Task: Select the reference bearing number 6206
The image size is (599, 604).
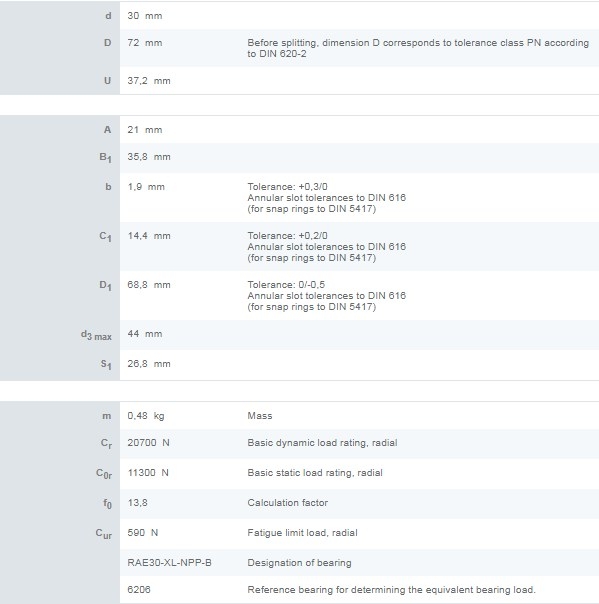Action: click(139, 590)
